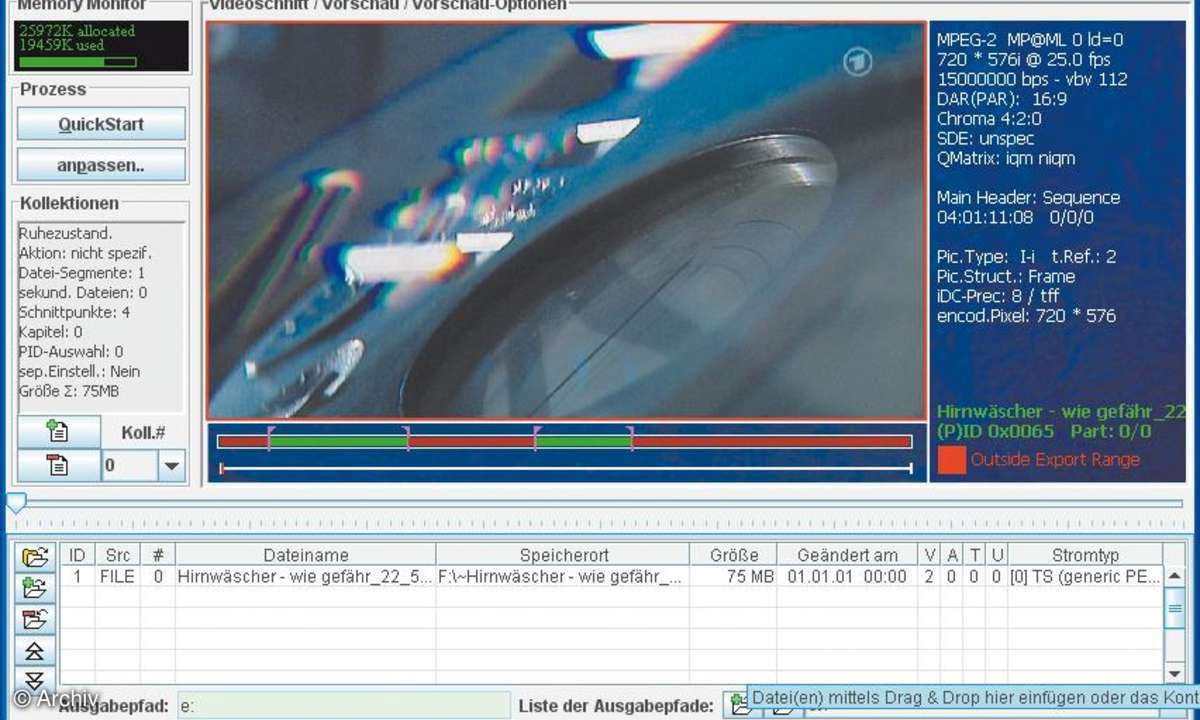The width and height of the screenshot is (1200, 720).
Task: Sort by the ID column header
Action: tap(77, 555)
